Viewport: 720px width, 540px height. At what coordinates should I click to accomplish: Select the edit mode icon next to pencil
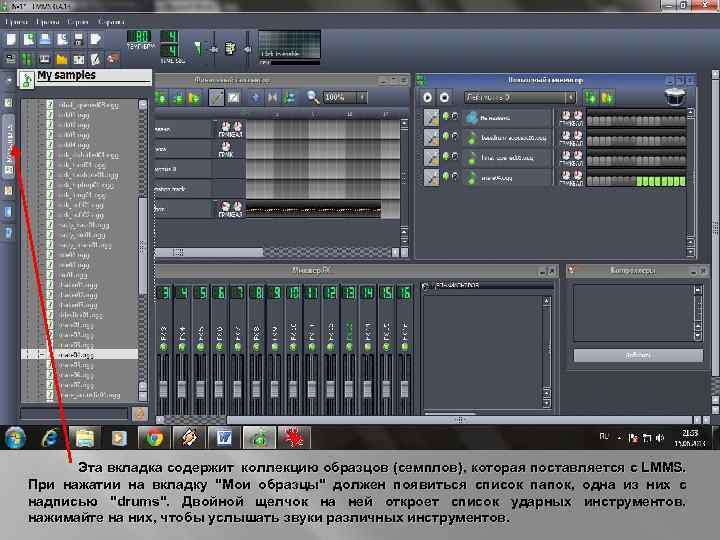coord(233,97)
